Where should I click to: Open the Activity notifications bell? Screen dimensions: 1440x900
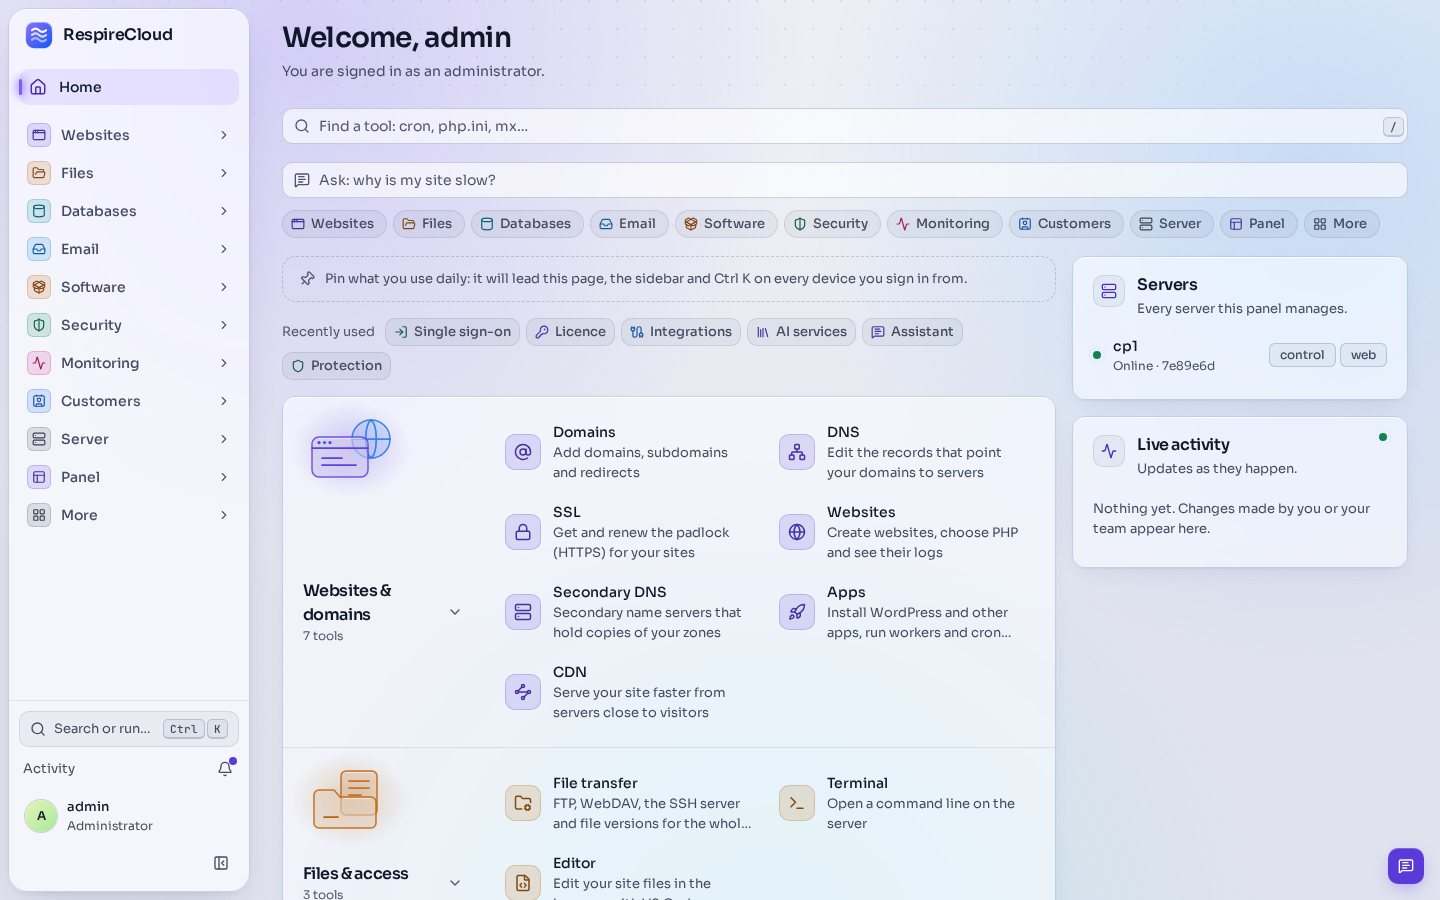[225, 768]
